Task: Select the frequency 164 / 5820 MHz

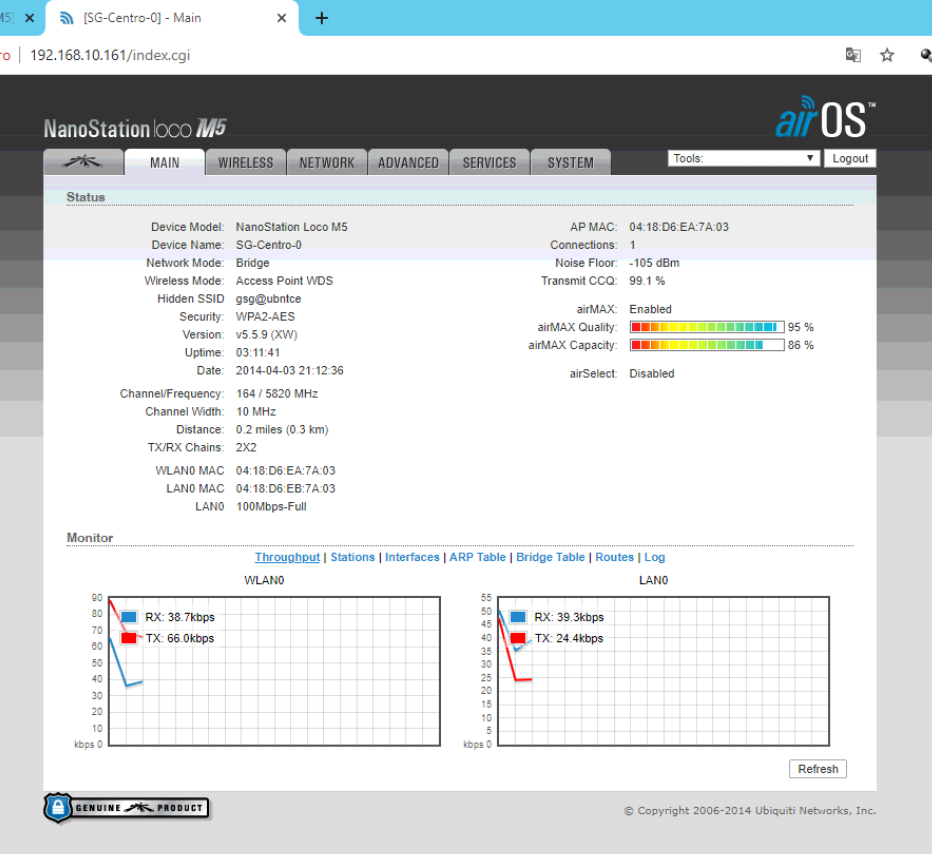Action: point(277,393)
